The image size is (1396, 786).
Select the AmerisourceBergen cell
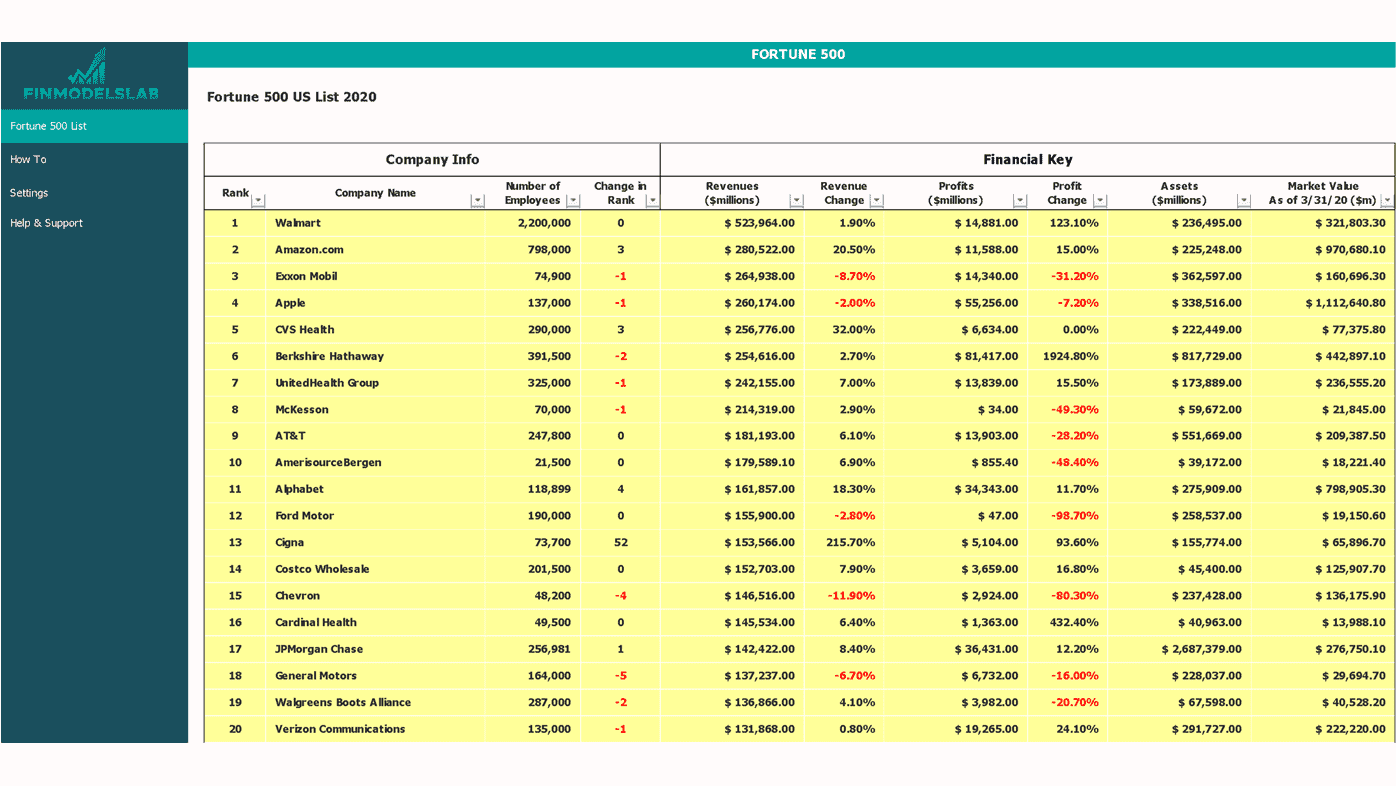pos(375,462)
